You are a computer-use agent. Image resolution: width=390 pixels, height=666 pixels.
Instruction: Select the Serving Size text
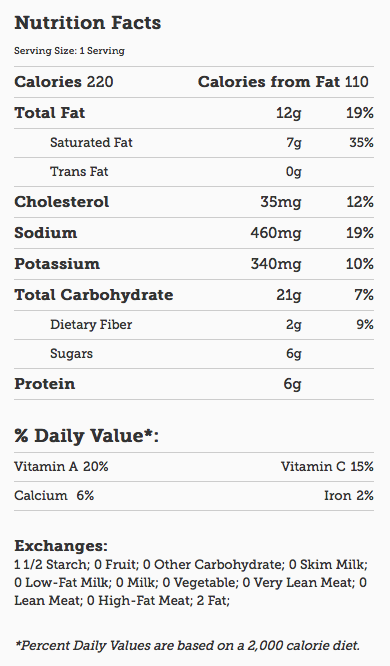[x=69, y=51]
